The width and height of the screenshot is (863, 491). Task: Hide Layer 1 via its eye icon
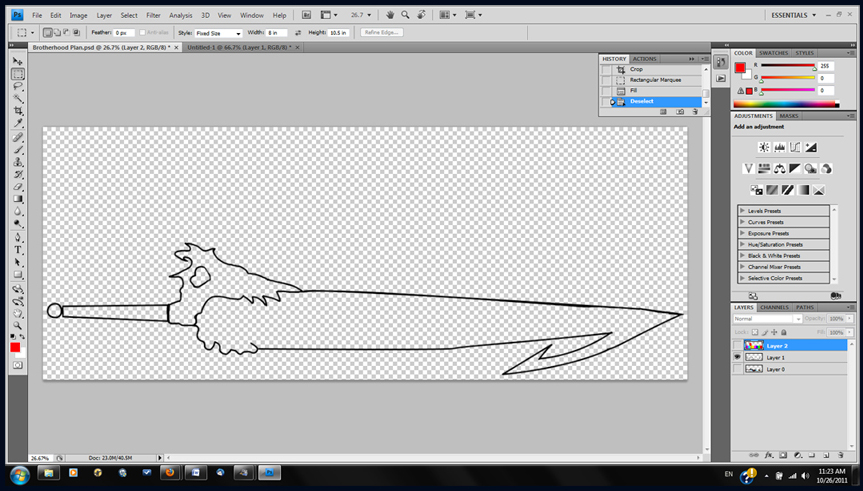[737, 357]
